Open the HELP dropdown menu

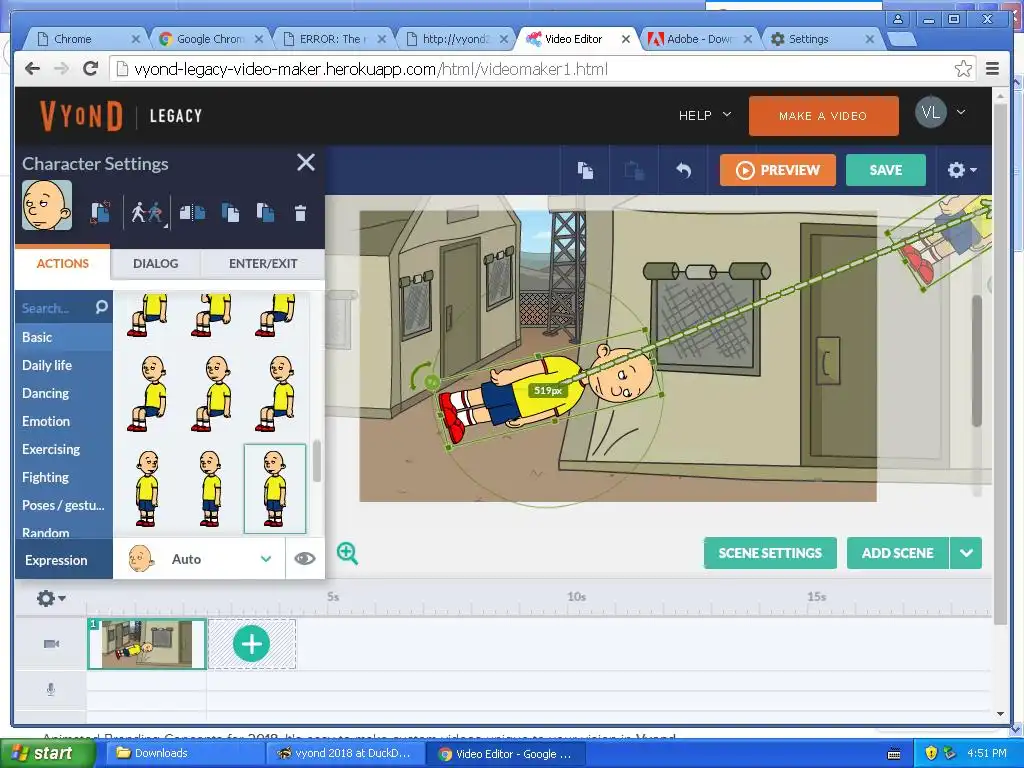coord(705,116)
